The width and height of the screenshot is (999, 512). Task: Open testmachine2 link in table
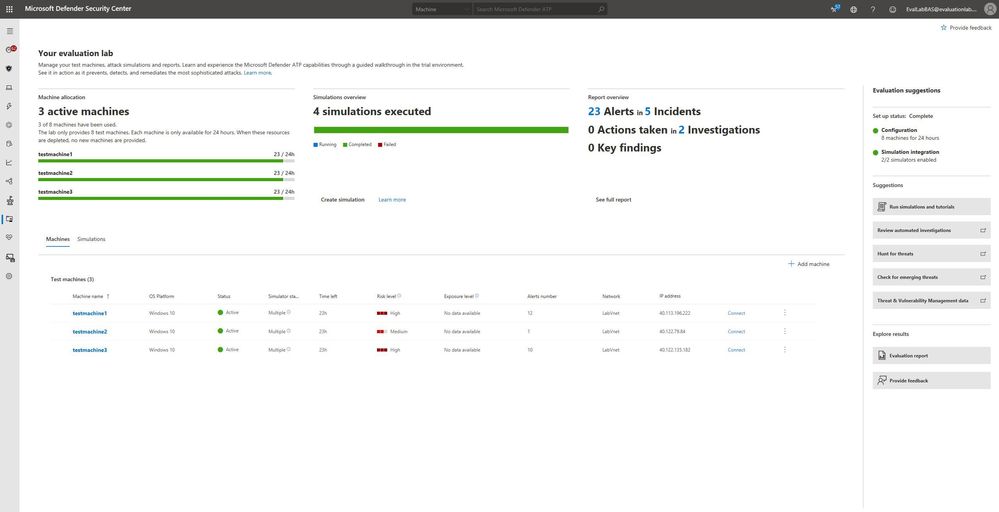[90, 332]
